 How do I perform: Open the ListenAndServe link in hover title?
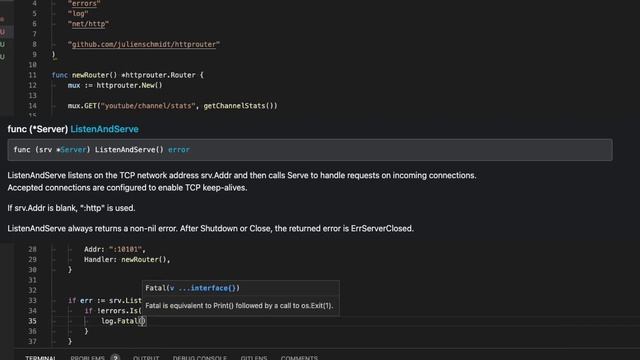pos(104,129)
